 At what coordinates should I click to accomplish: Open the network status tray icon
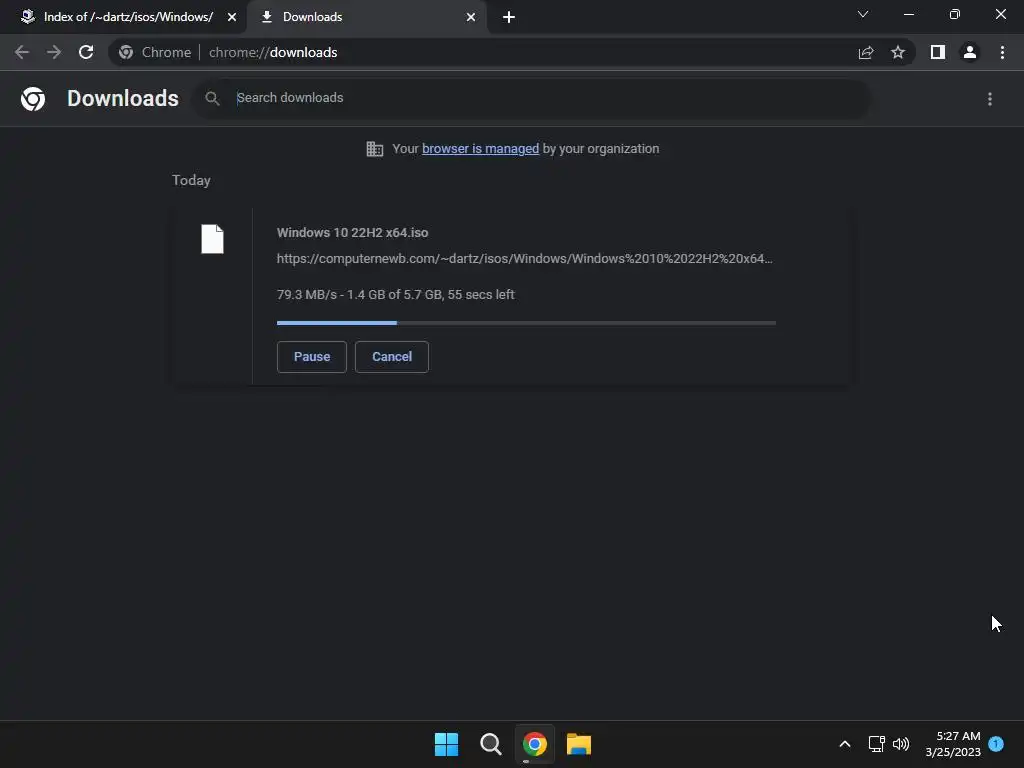pyautogui.click(x=876, y=744)
